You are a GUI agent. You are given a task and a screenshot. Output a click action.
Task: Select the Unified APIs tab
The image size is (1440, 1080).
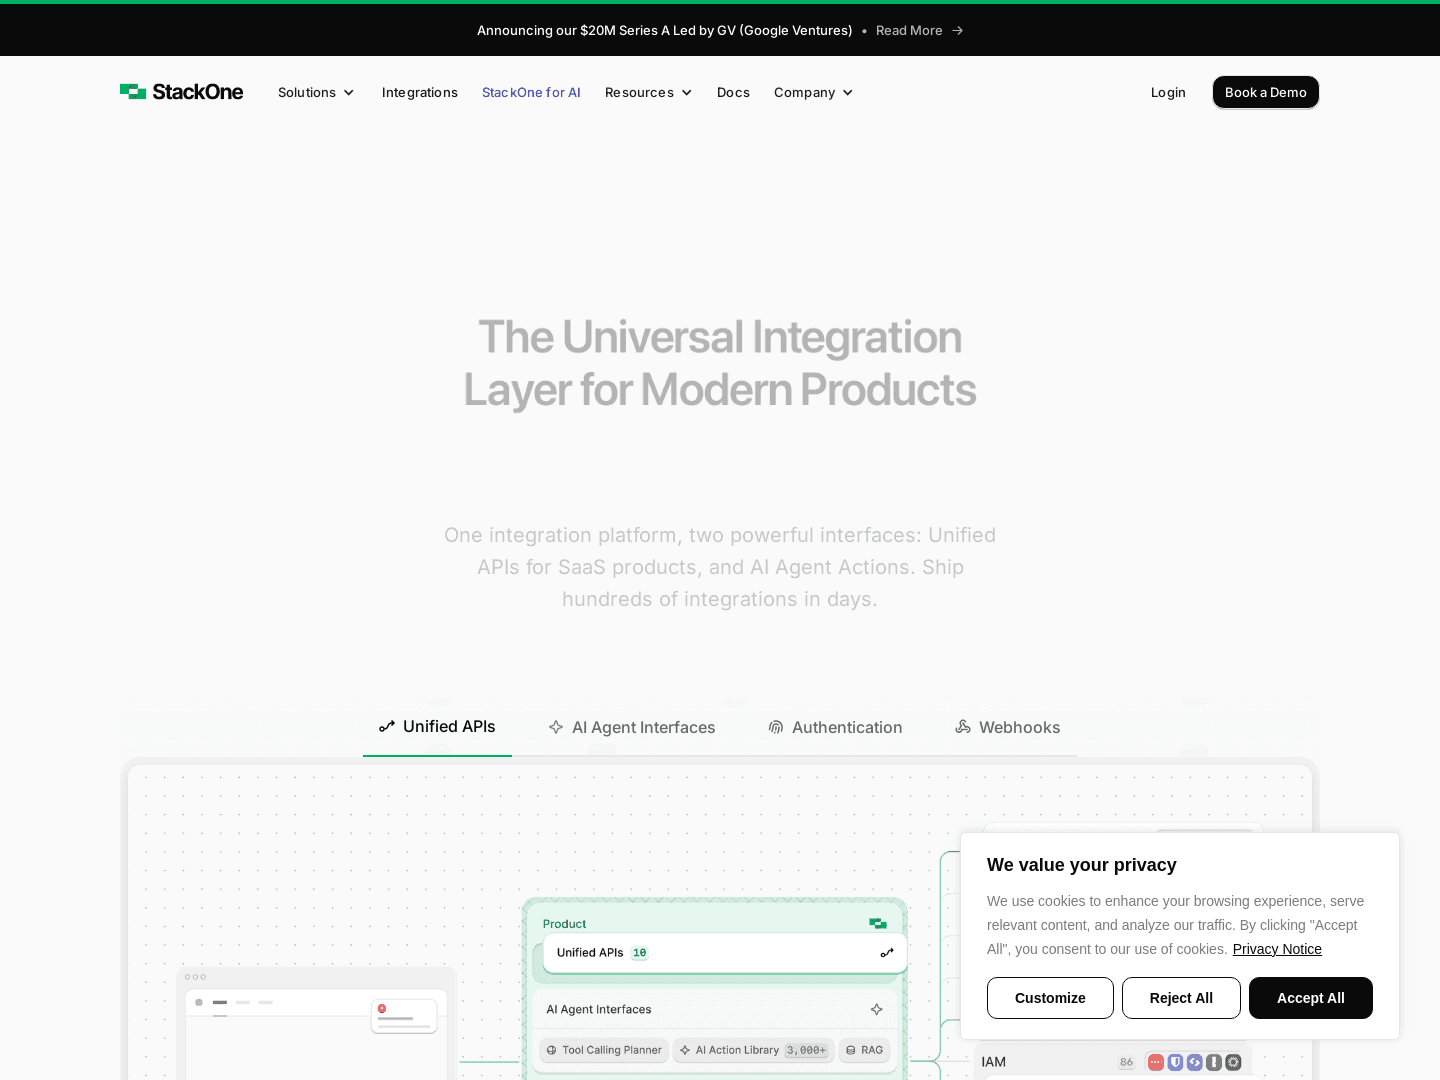[437, 727]
